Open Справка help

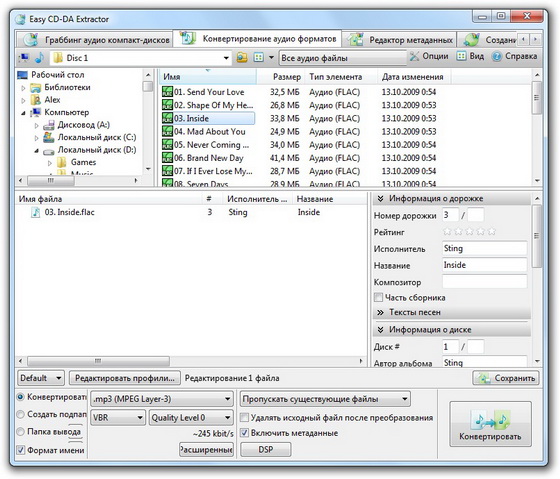point(514,56)
